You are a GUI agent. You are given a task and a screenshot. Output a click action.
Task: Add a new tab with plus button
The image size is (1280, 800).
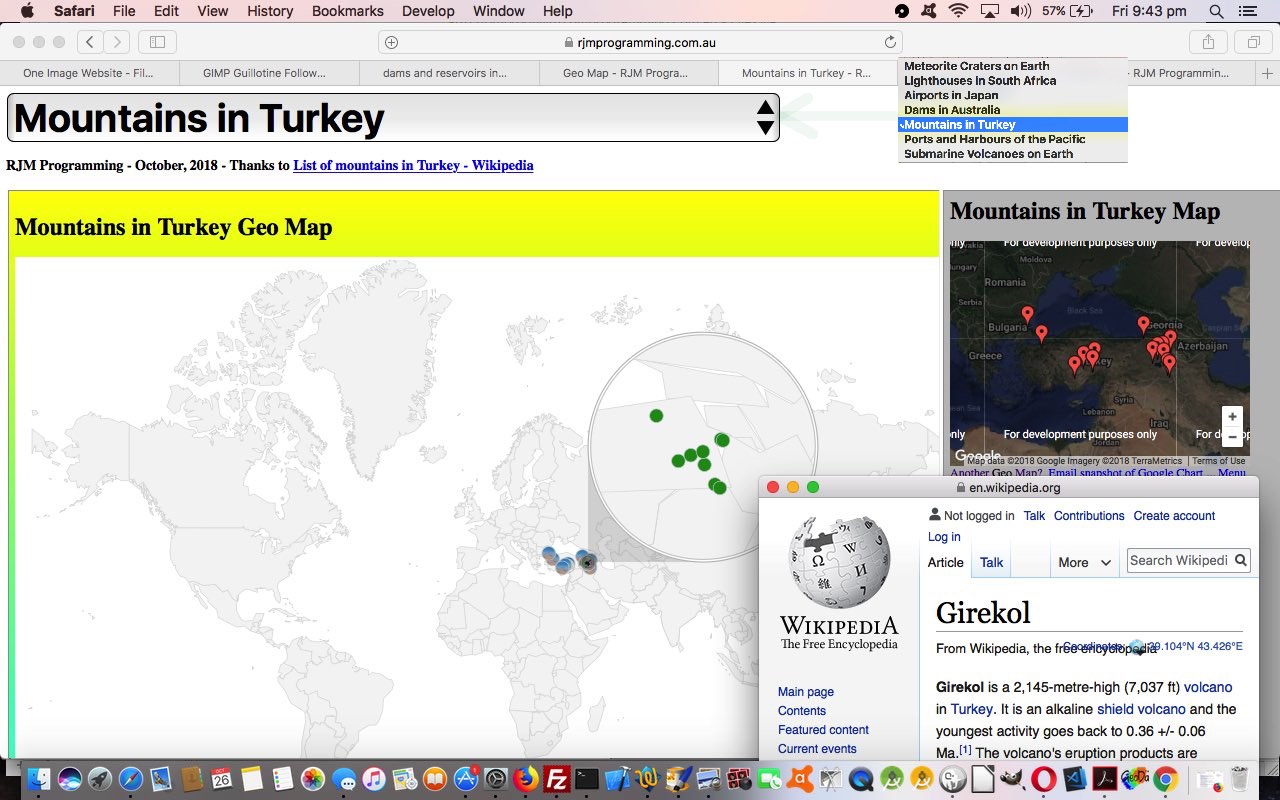point(1268,73)
